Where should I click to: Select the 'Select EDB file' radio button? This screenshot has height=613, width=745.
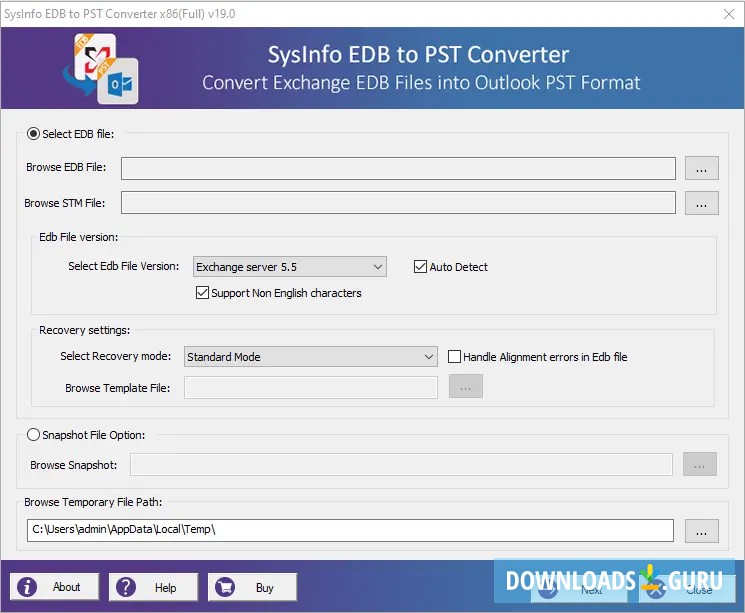coord(33,134)
